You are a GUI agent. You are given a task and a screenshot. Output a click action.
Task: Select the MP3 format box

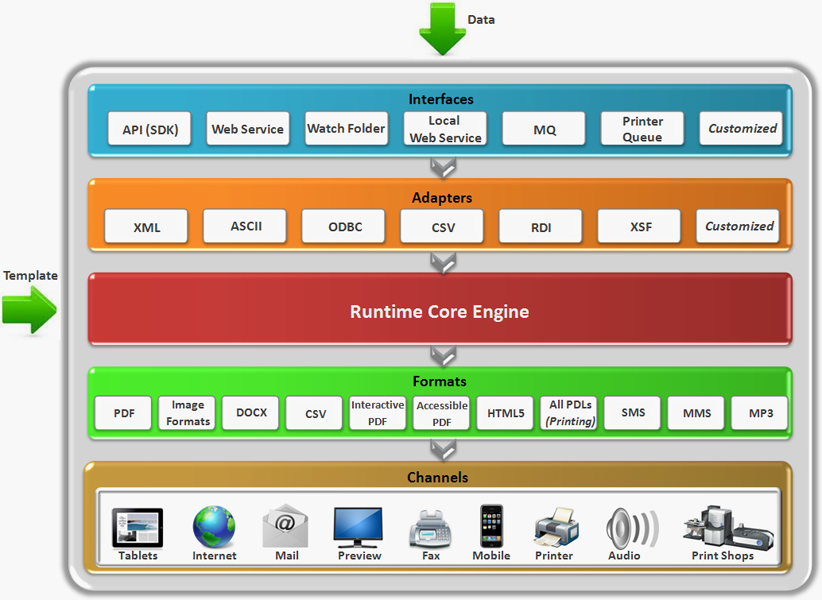click(760, 413)
